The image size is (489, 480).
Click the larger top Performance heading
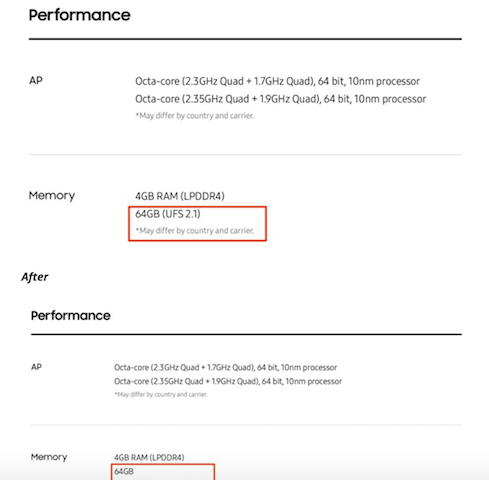(x=79, y=15)
